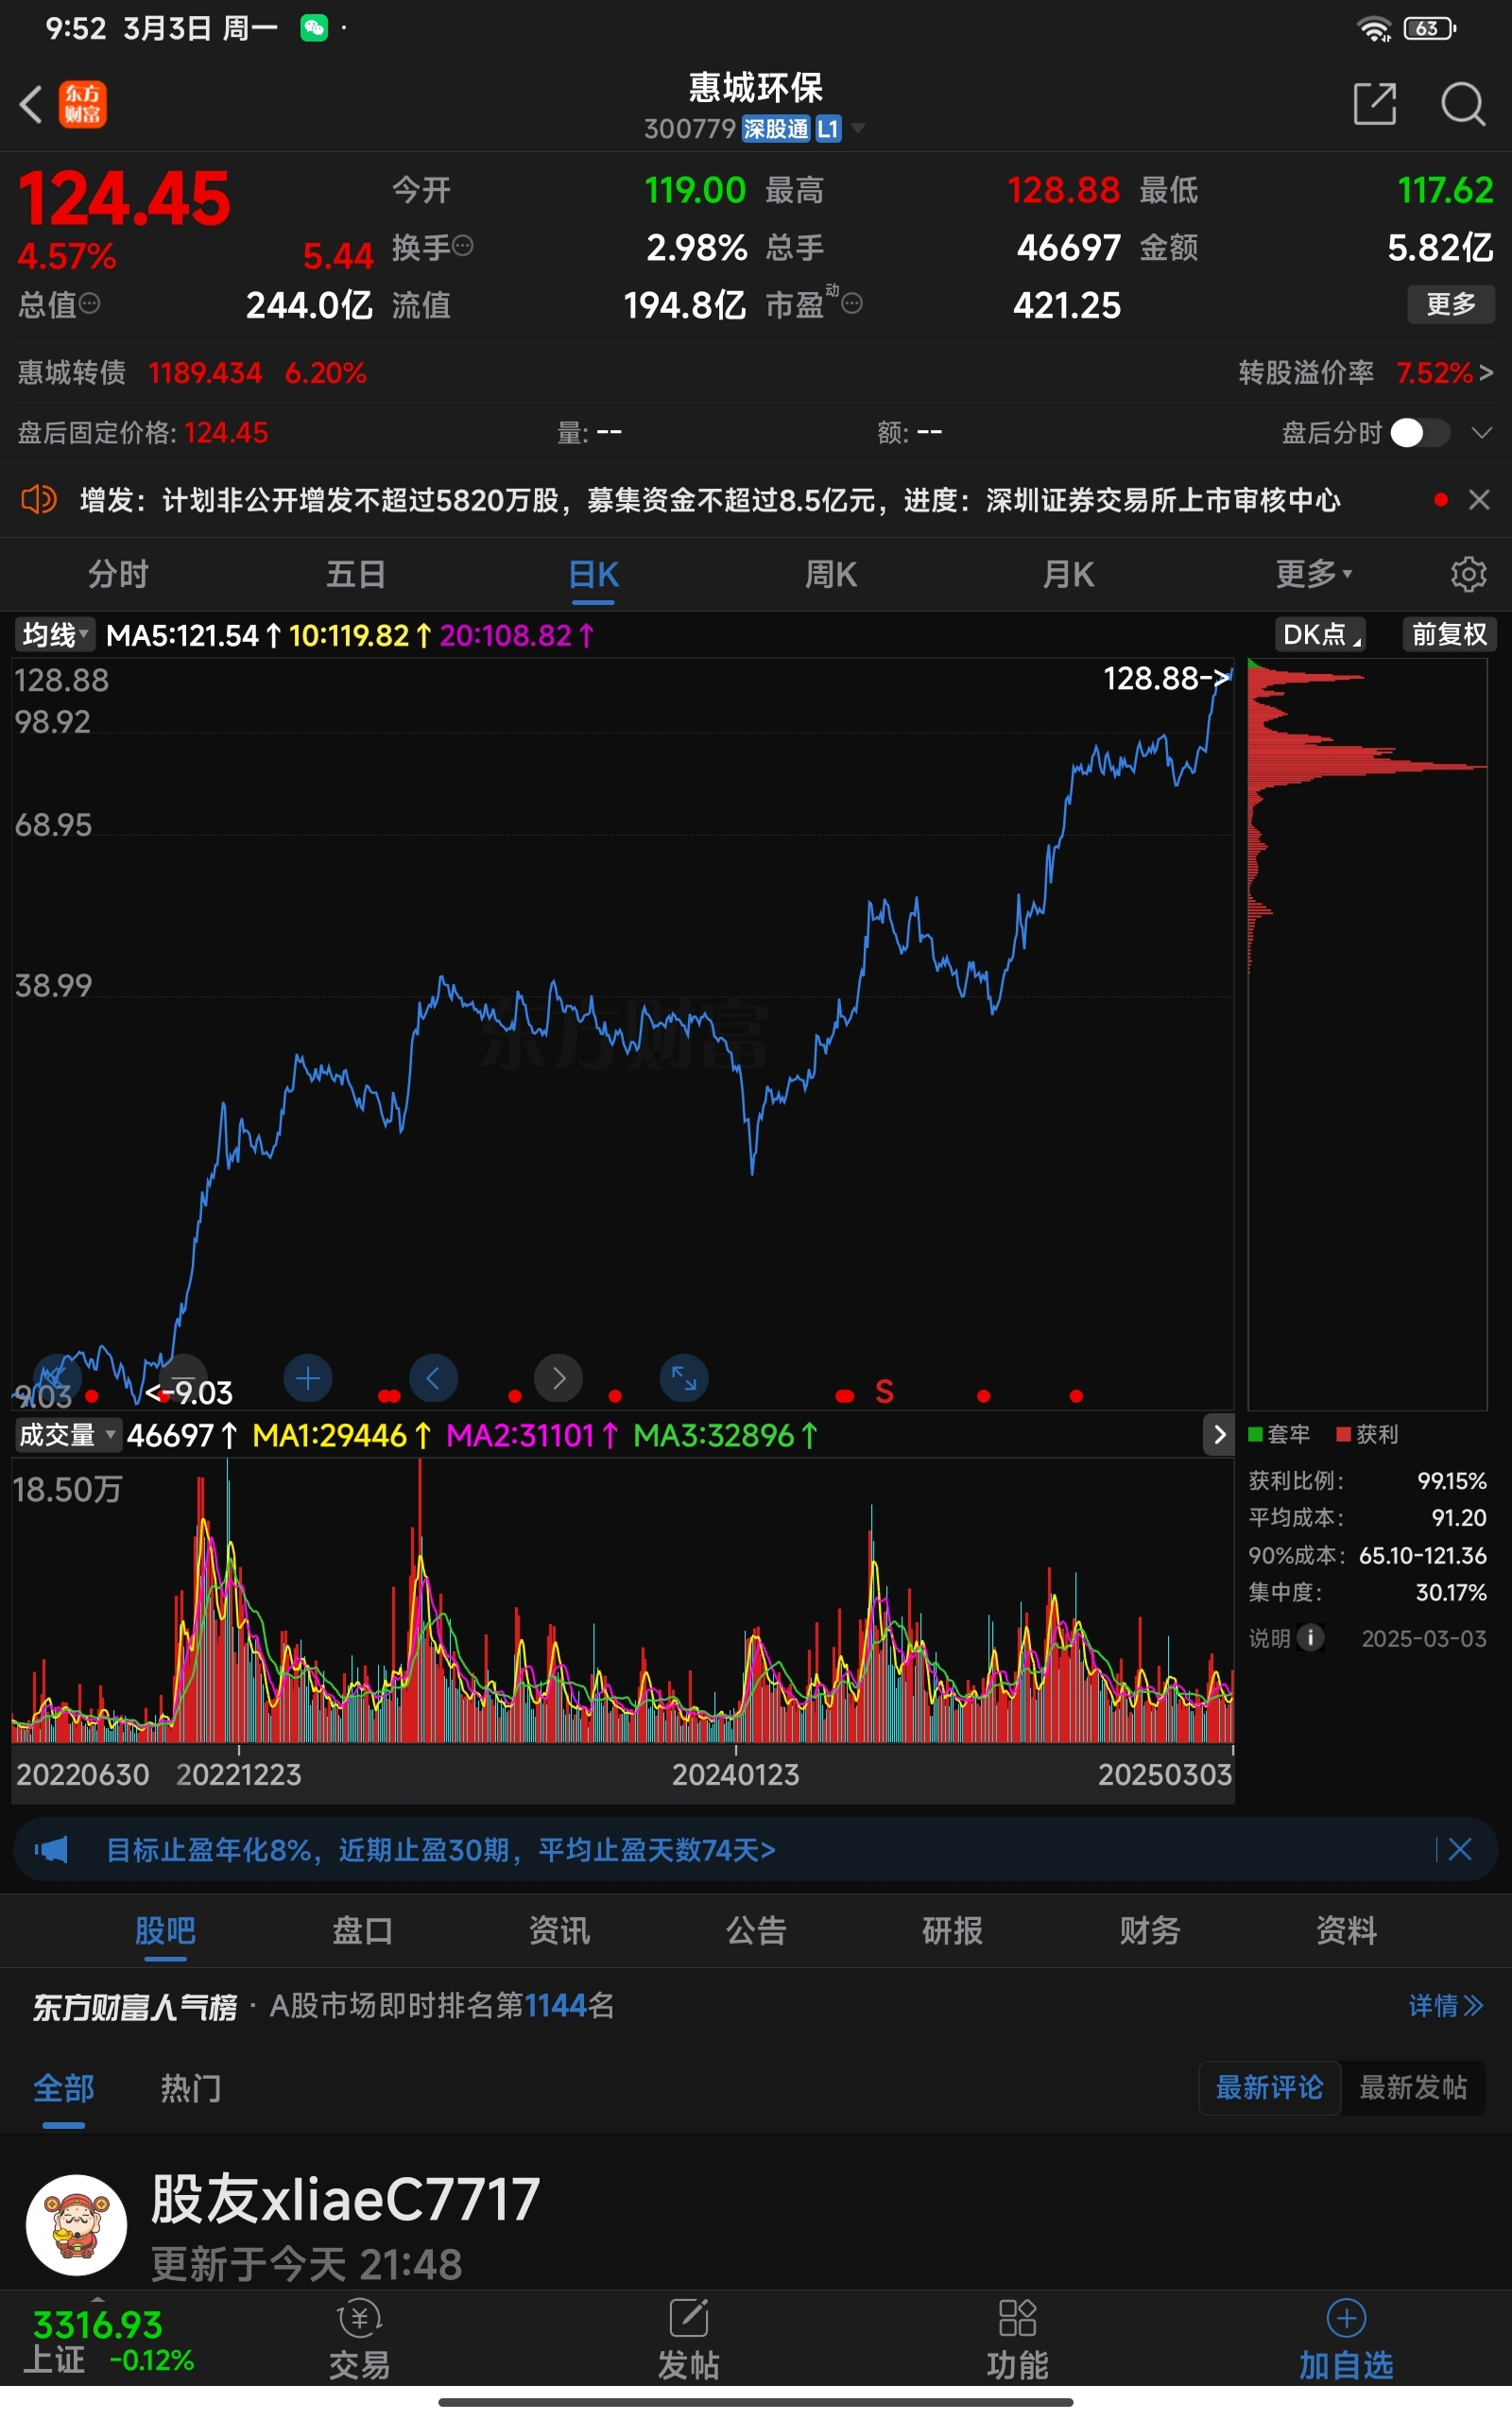This screenshot has height=2420, width=1512.
Task: Open the 资料 tab
Action: click(x=1346, y=1930)
